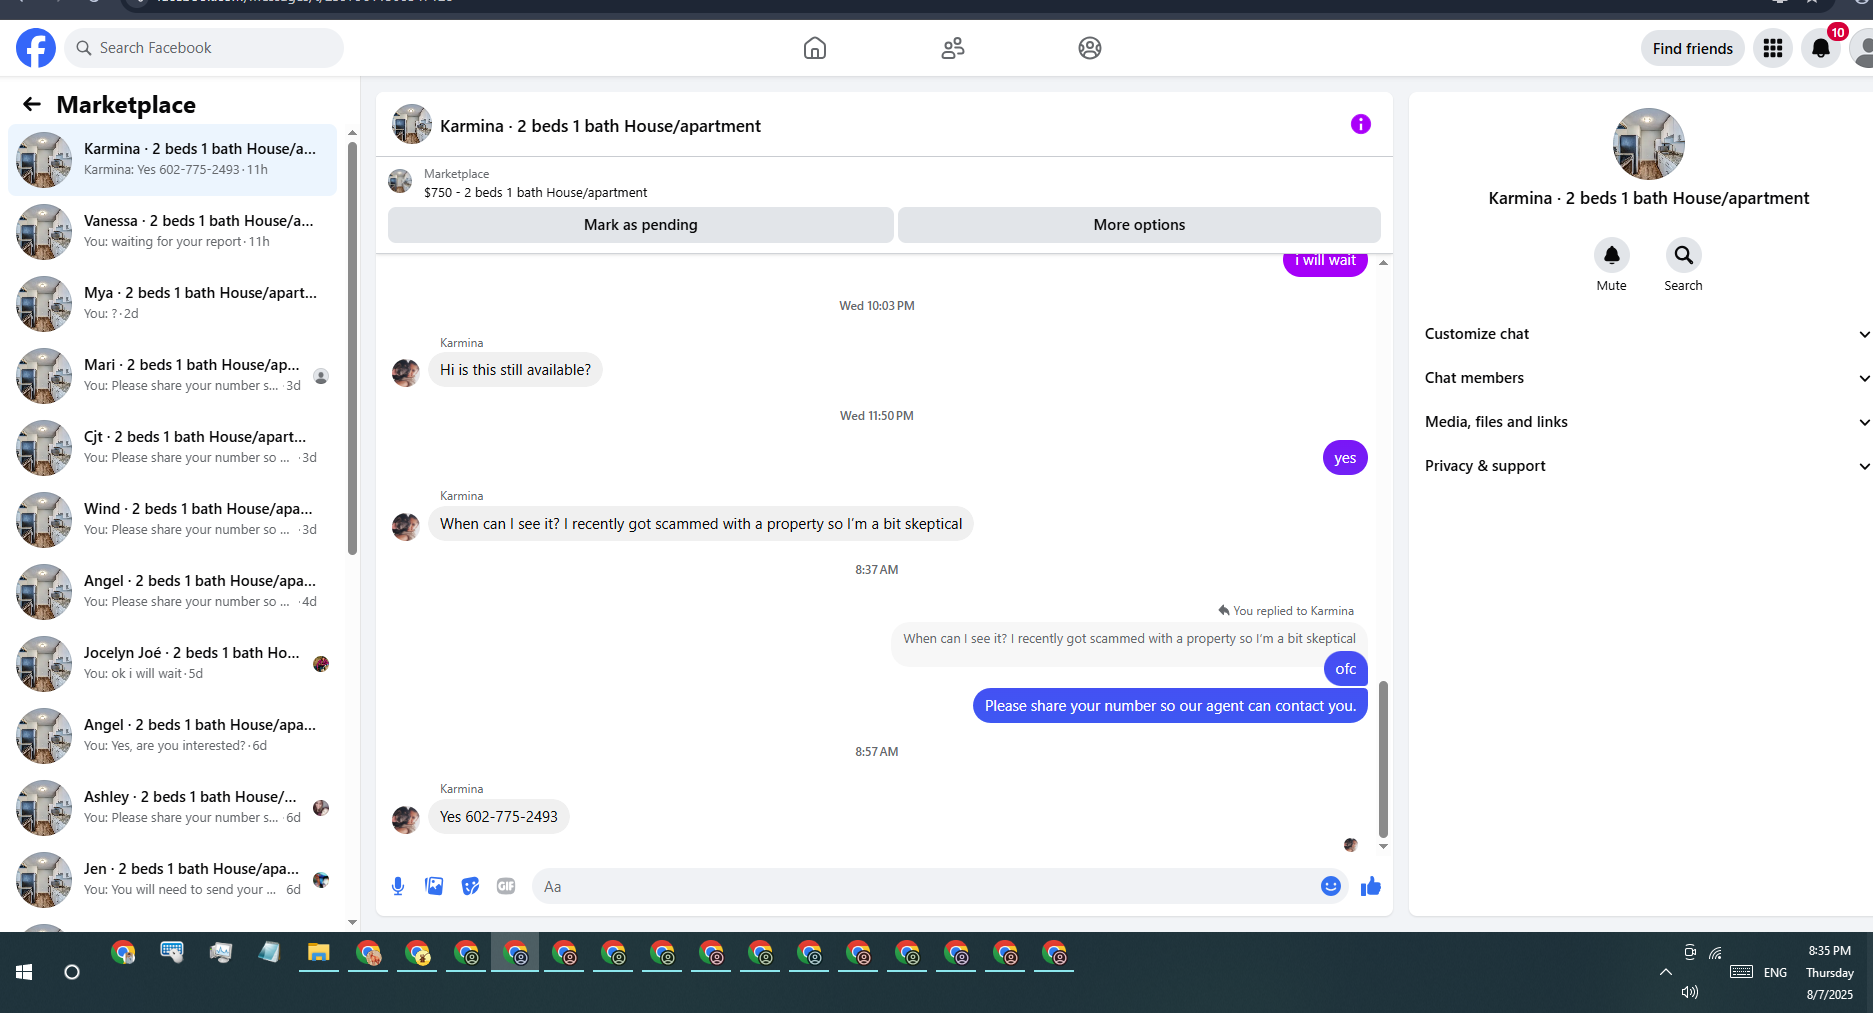Click the chat messages scrollbar
Image resolution: width=1873 pixels, height=1013 pixels.
pos(1383,759)
